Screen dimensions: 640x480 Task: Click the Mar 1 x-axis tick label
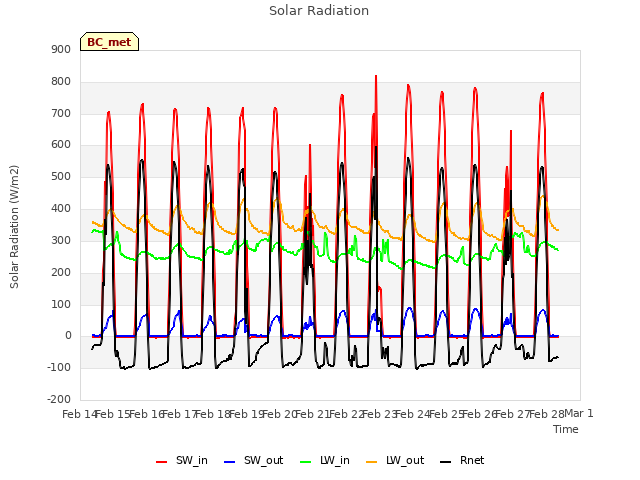tap(579, 413)
